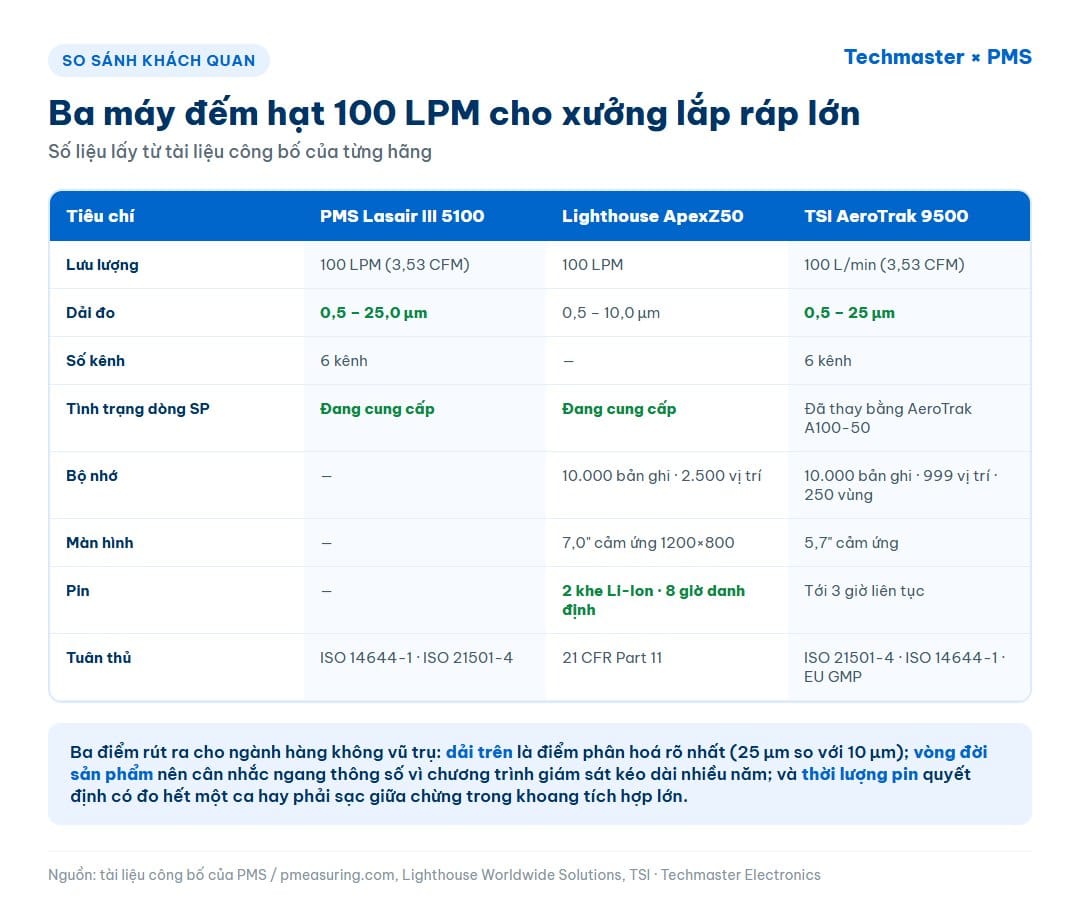The height and width of the screenshot is (911, 1080).
Task: Select the PMS Lasair III 5100 column header
Action: click(402, 216)
